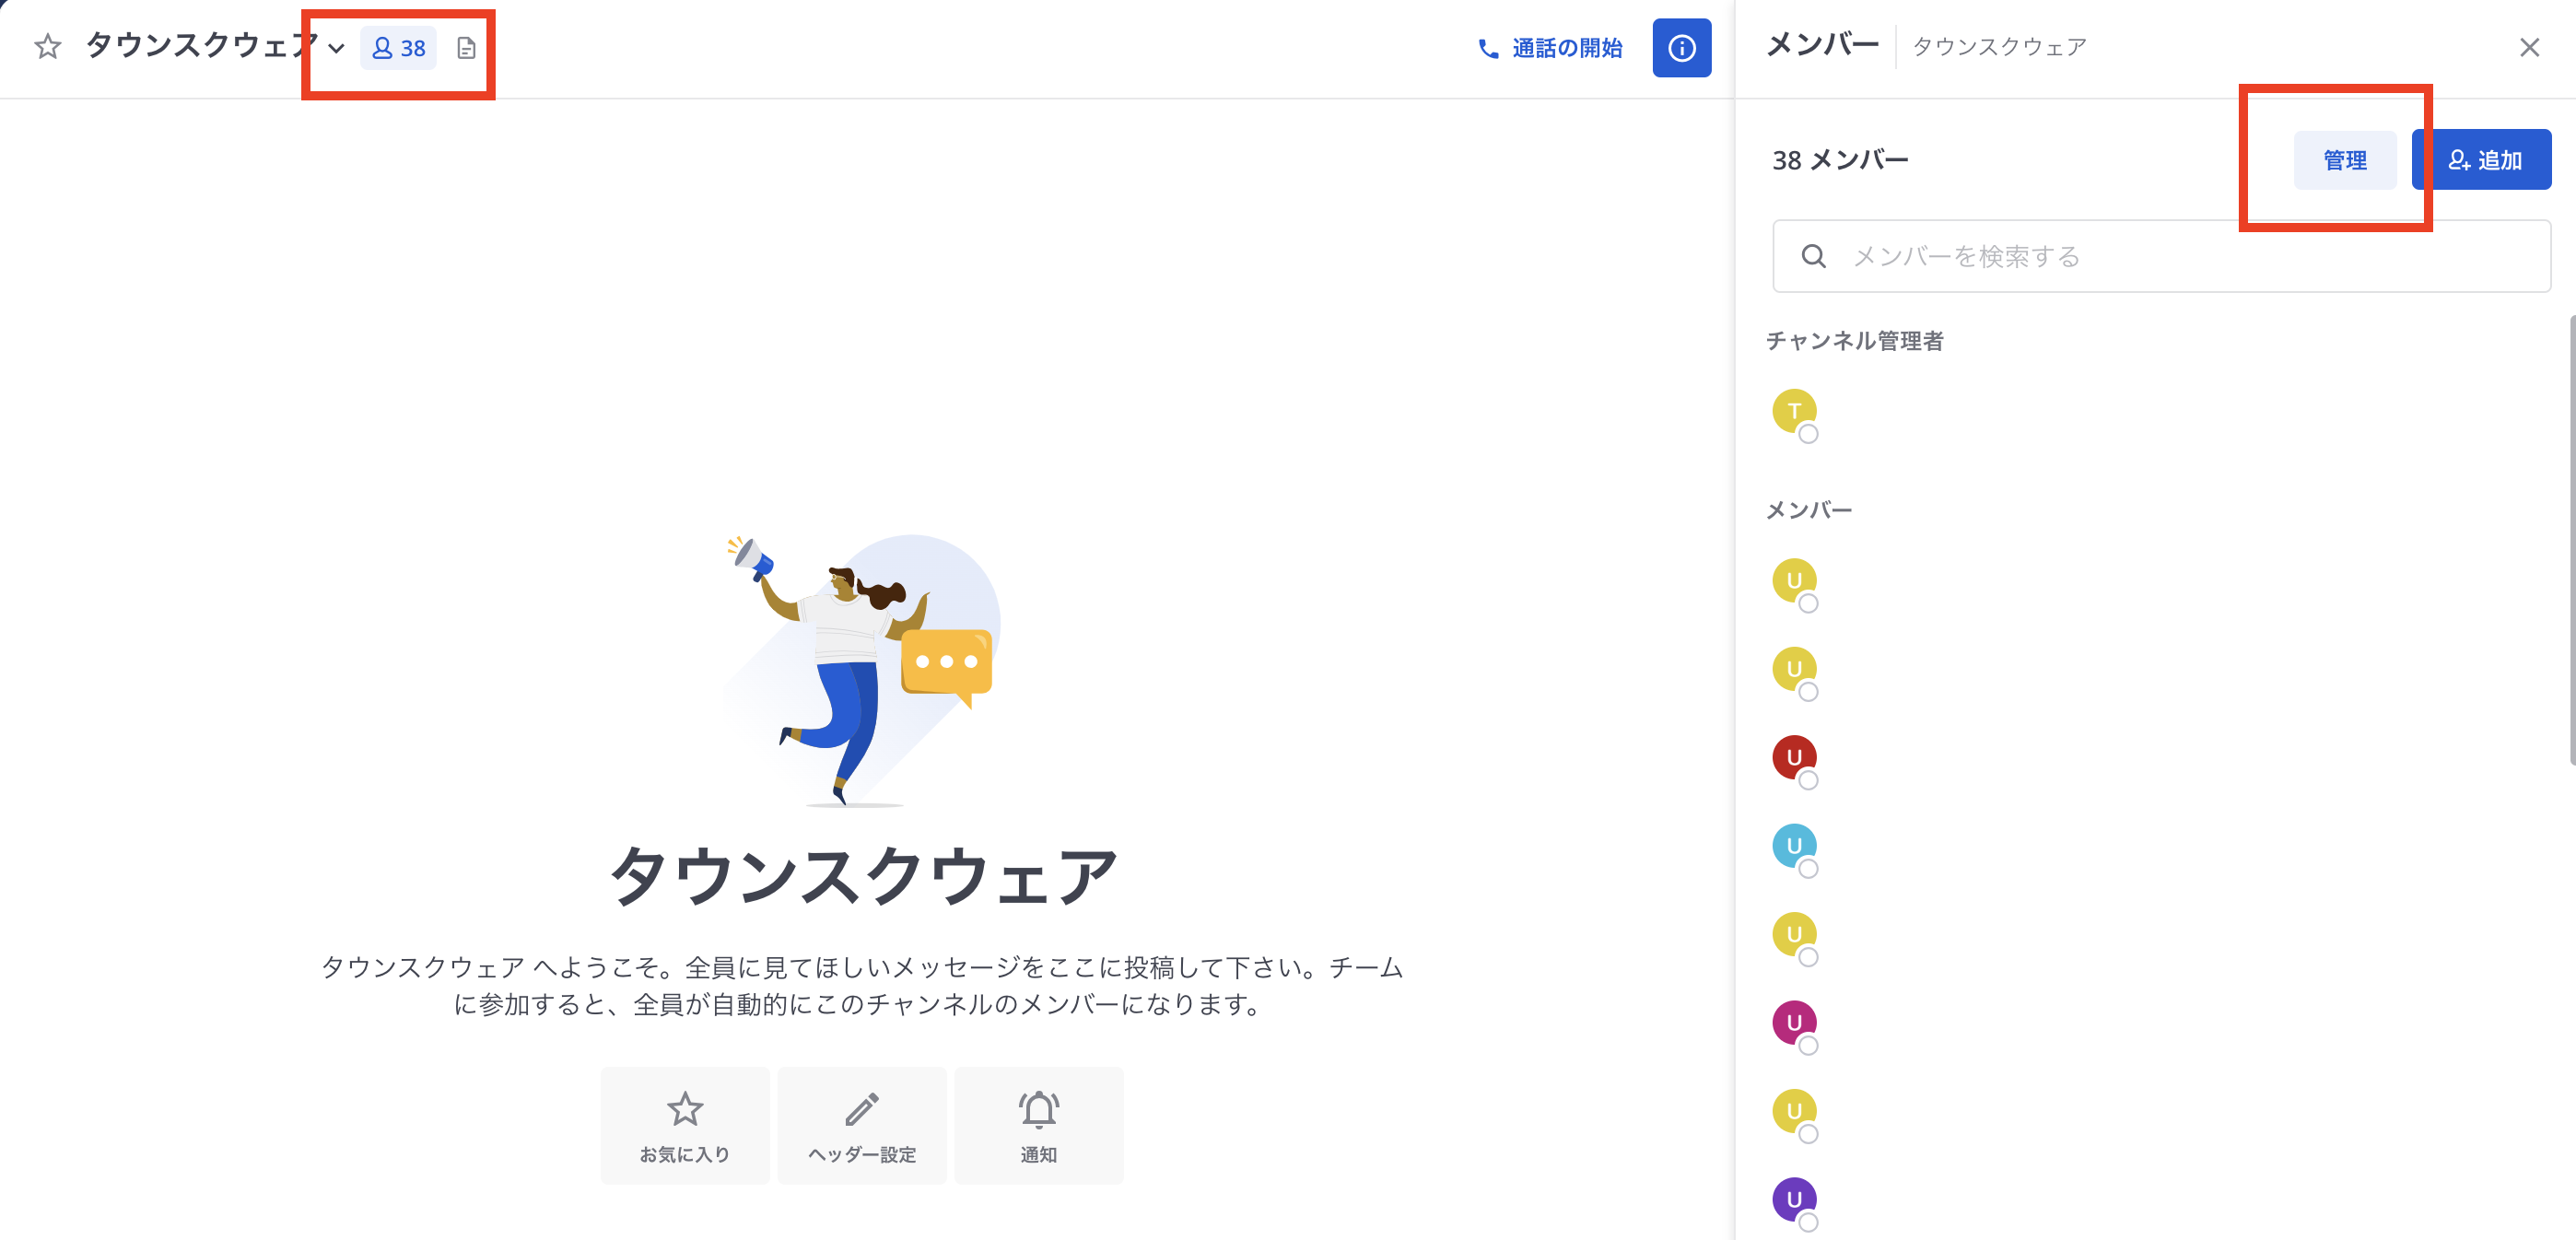
Task: Click the magenta U member avatar
Action: tap(1794, 1022)
